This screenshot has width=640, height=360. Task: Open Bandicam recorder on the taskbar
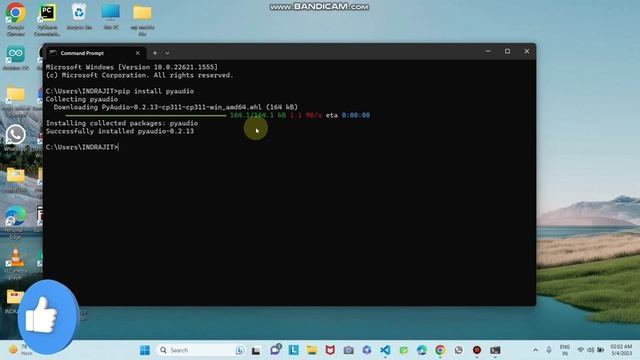pos(477,350)
